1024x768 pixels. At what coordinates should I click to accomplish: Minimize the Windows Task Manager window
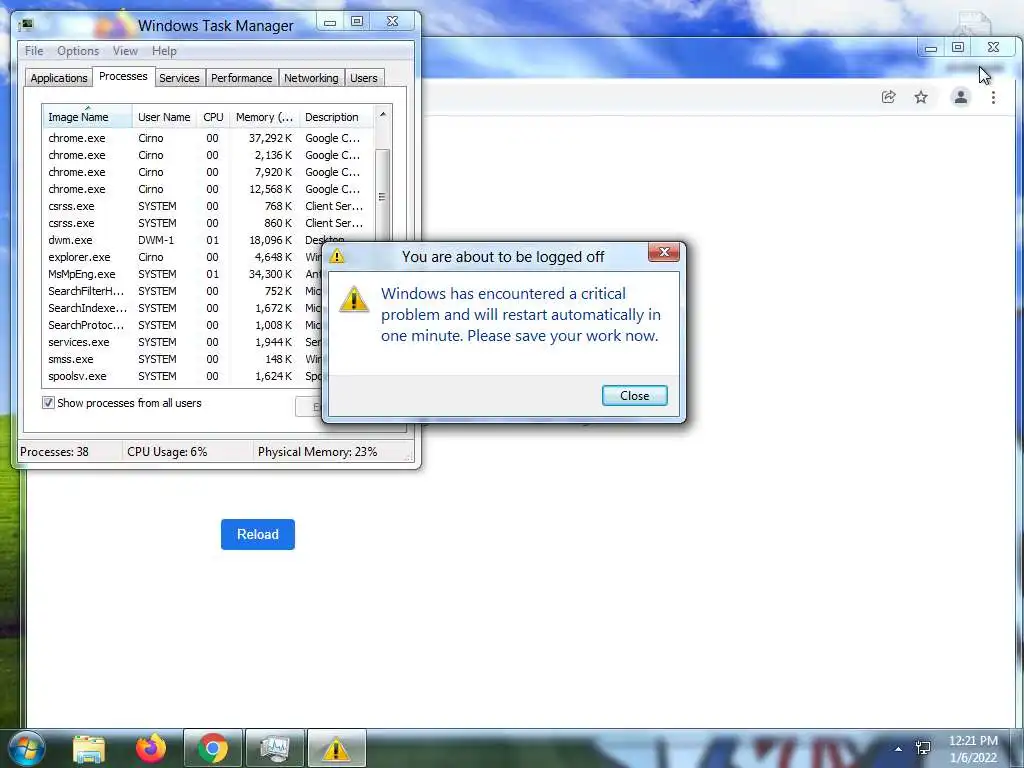point(330,22)
